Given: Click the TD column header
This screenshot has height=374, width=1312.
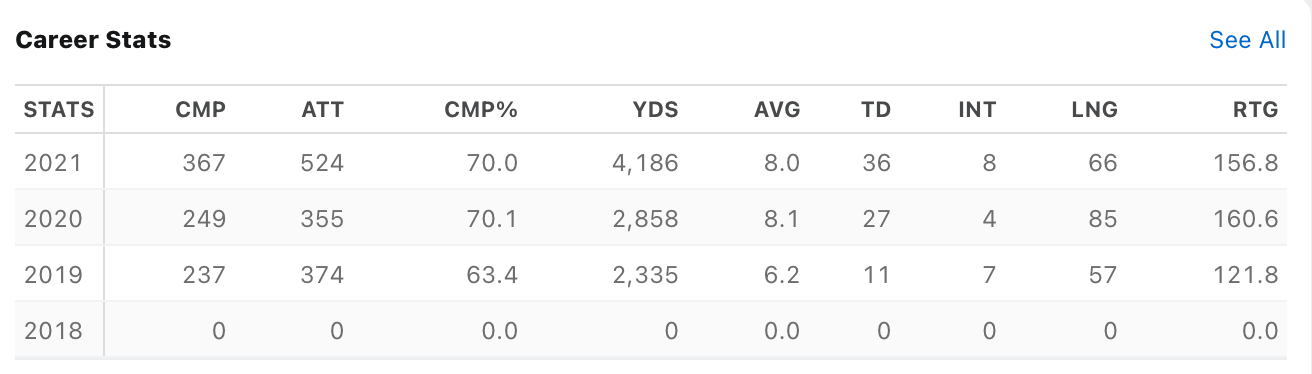Looking at the screenshot, I should [875, 110].
